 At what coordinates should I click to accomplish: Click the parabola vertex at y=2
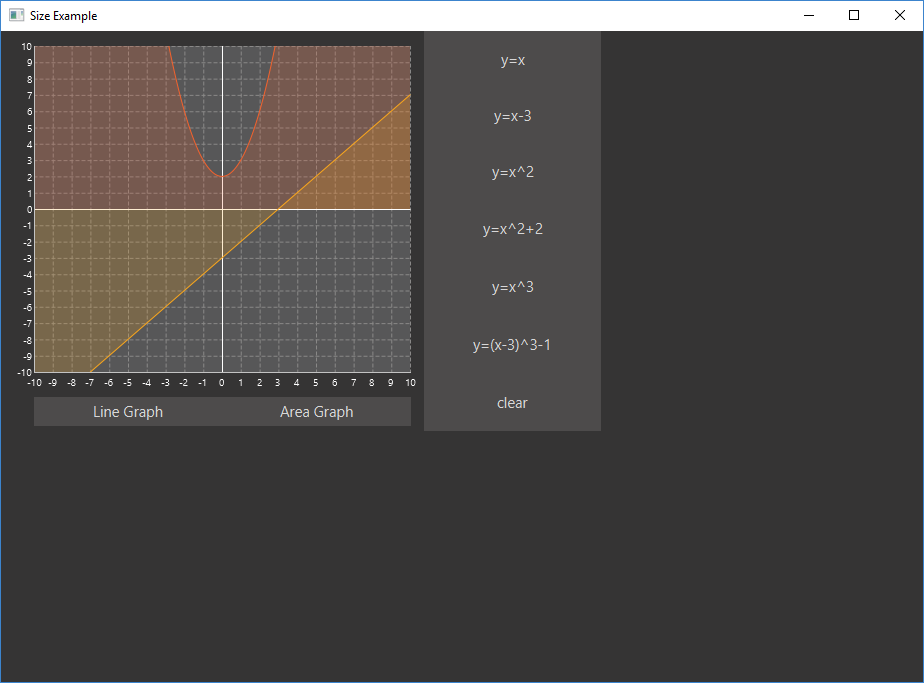point(222,176)
